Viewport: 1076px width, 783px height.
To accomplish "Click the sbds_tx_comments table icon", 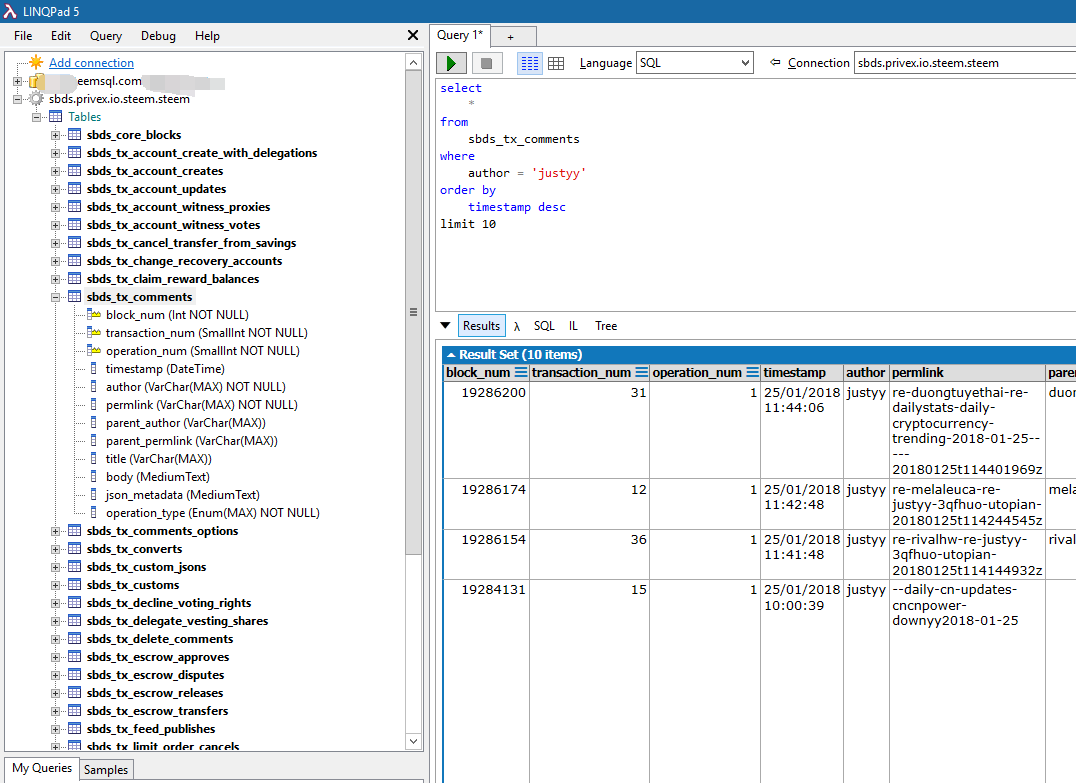I will pyautogui.click(x=74, y=296).
